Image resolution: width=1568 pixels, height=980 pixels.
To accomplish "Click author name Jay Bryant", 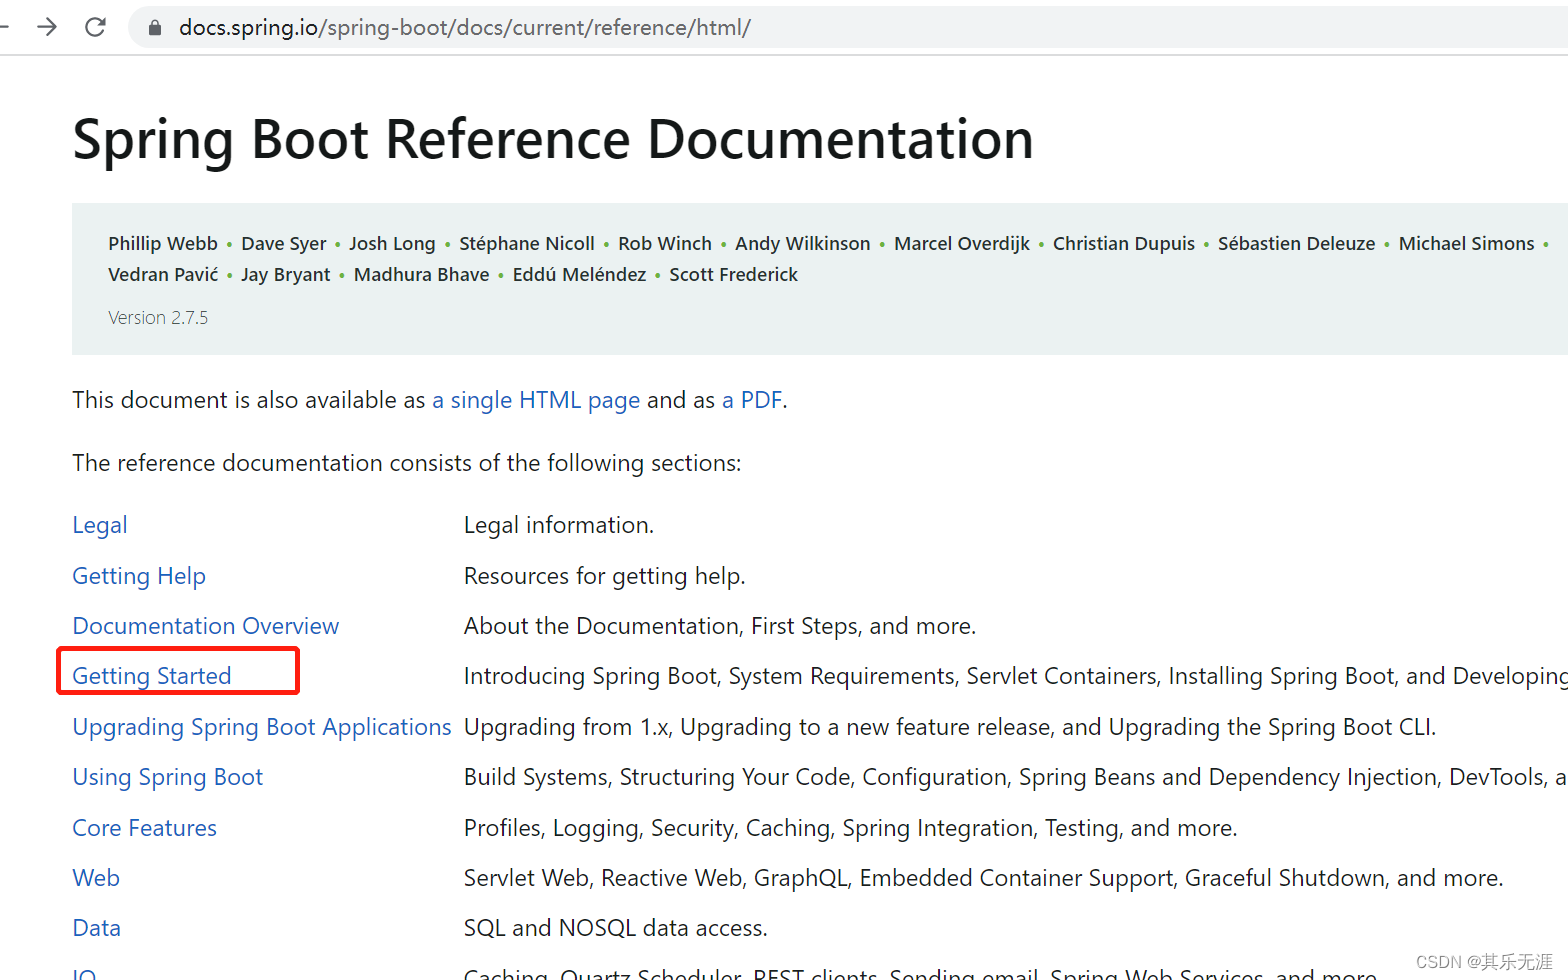I will pyautogui.click(x=286, y=275).
